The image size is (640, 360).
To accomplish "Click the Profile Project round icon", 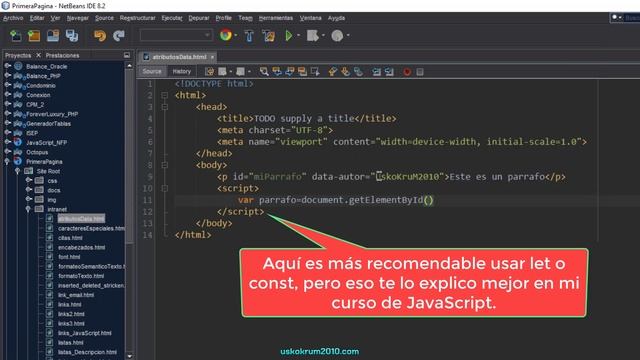I will tap(337, 36).
